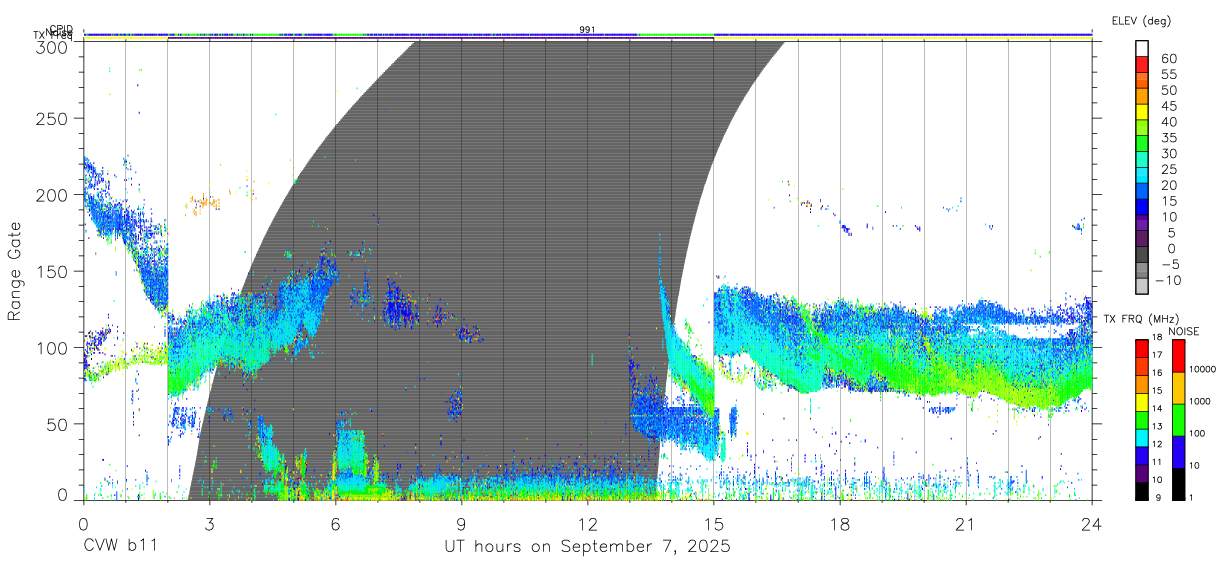Click the '35' label on ELEV color bar

(x=1168, y=137)
